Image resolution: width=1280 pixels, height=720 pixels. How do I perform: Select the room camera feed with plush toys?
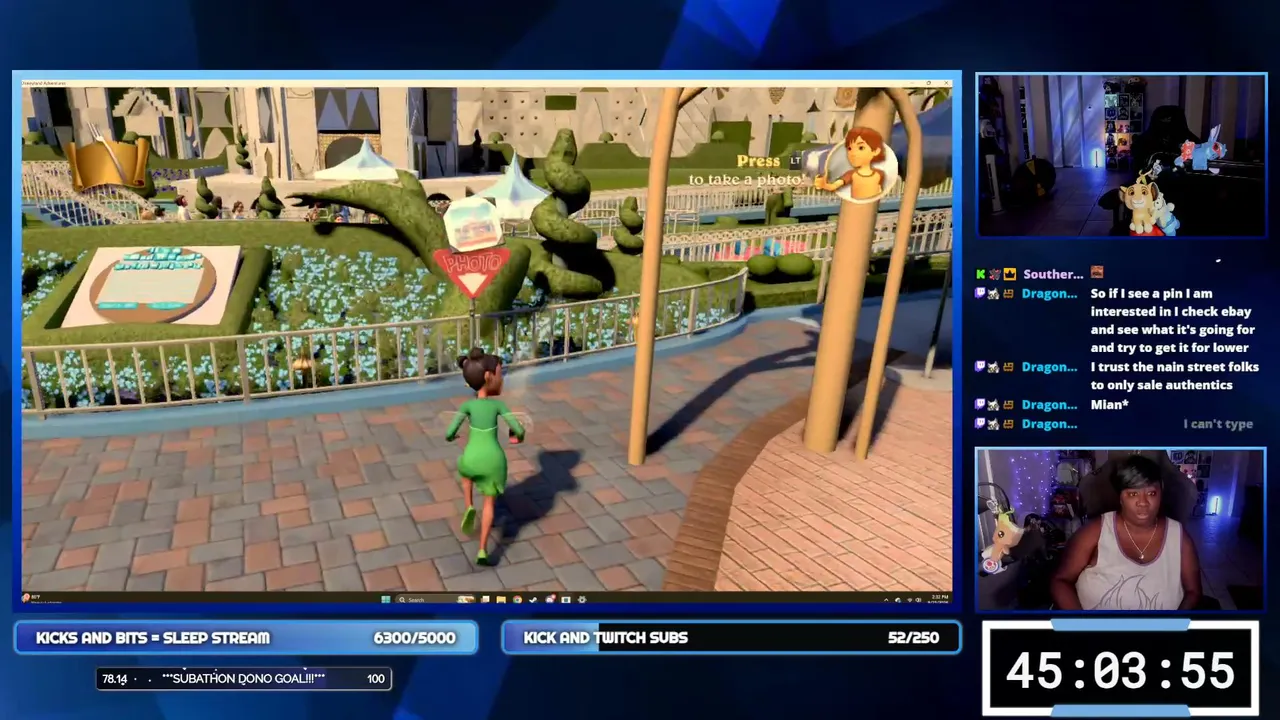[1121, 155]
